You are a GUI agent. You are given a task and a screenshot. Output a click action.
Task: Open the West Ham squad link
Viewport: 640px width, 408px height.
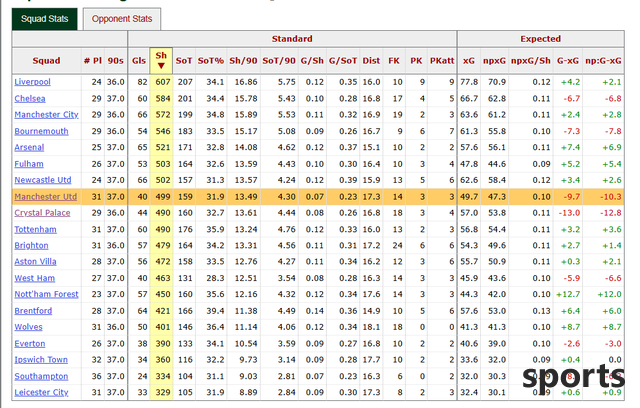(35, 278)
